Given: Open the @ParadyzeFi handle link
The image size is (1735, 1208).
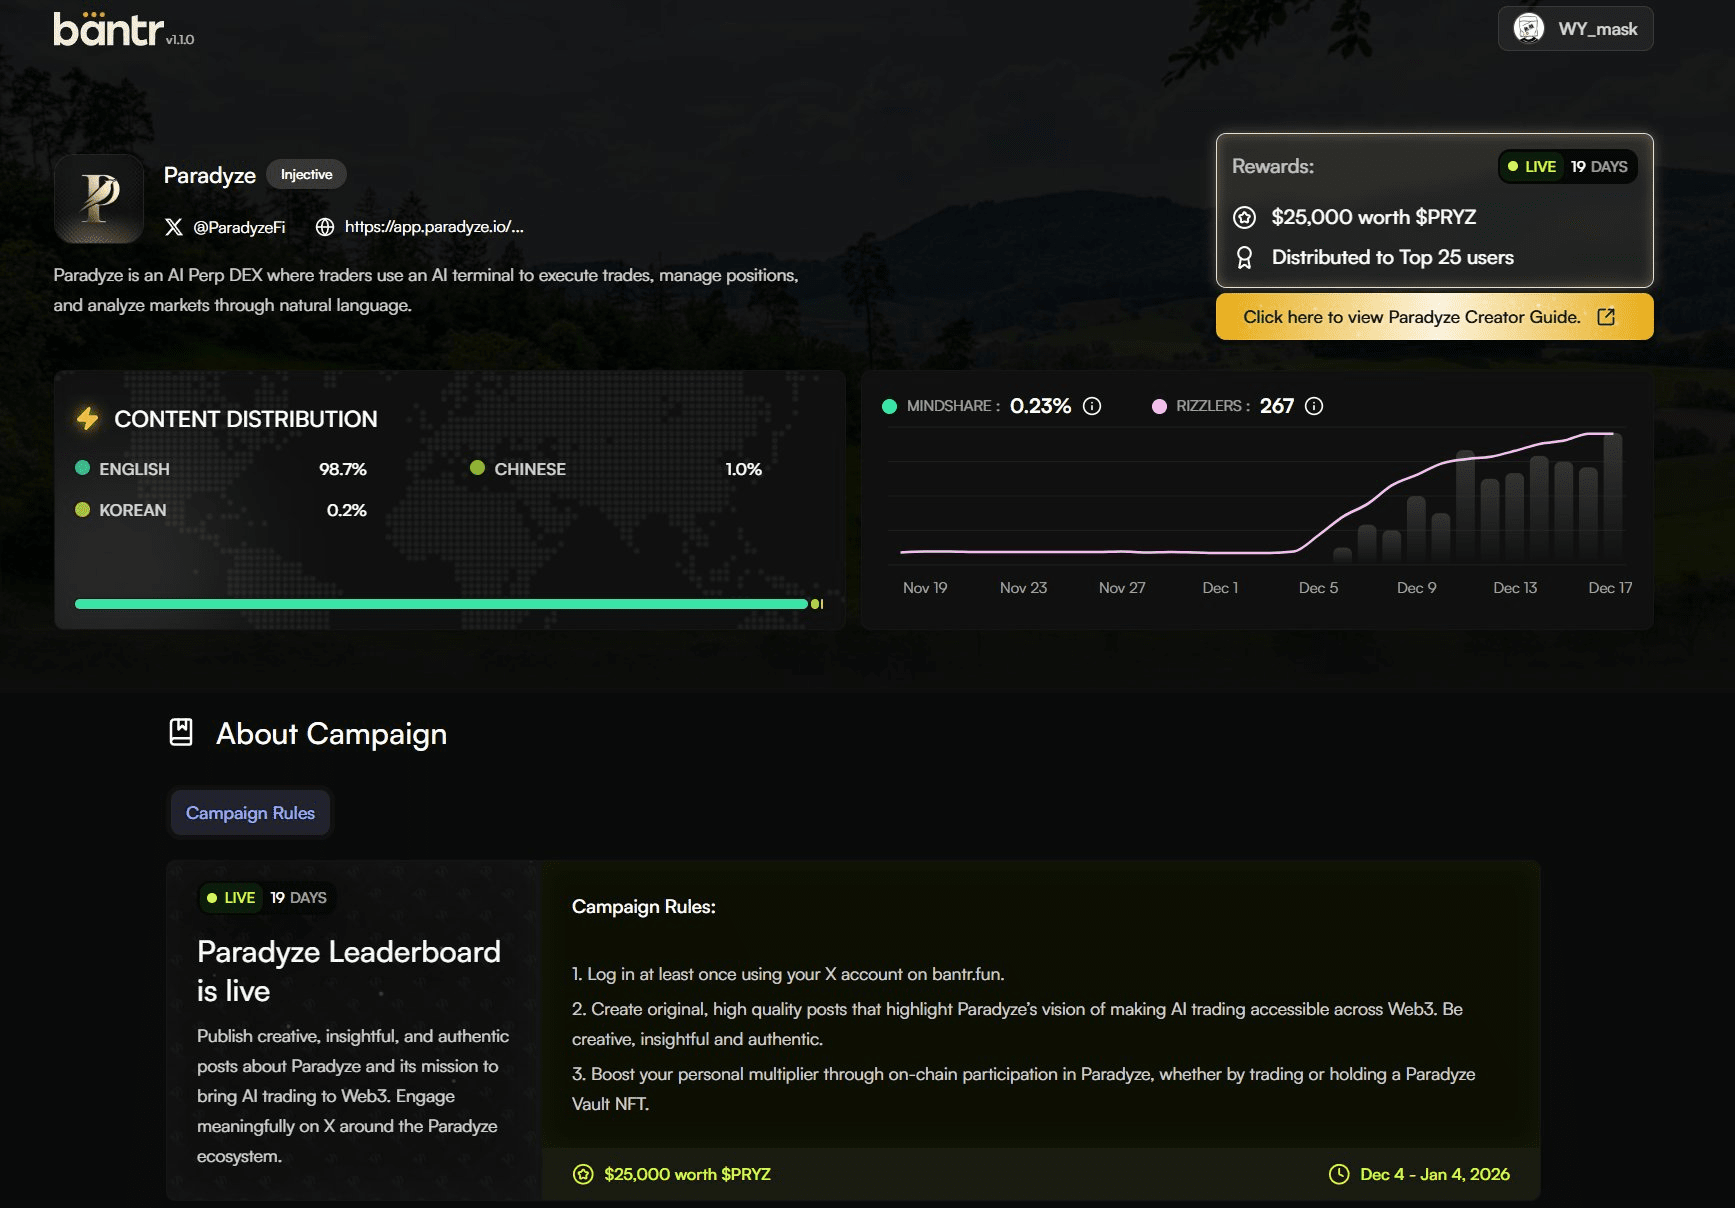Looking at the screenshot, I should tap(239, 227).
